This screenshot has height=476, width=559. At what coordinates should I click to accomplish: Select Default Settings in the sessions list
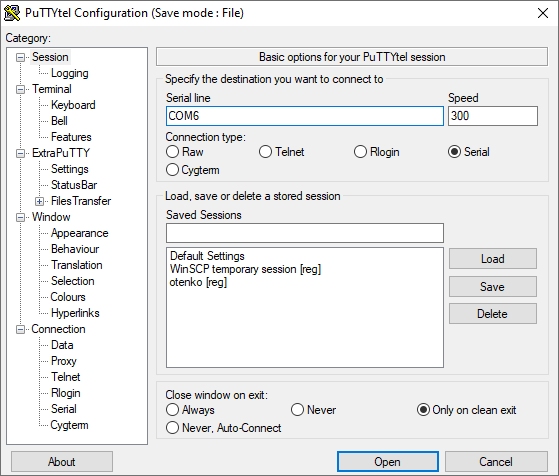[x=207, y=256]
